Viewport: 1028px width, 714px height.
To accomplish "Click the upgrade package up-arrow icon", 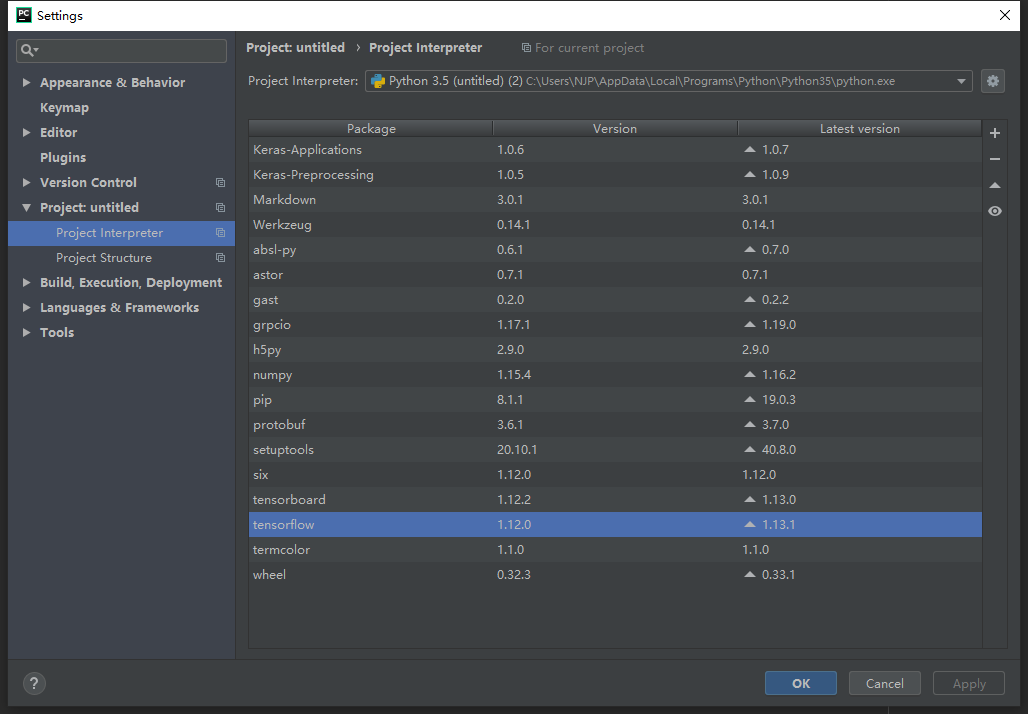I will [995, 186].
